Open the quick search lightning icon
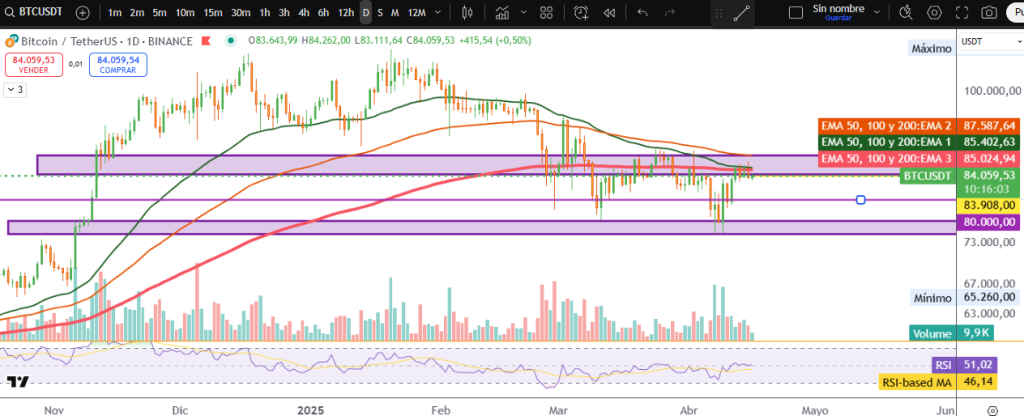The height and width of the screenshot is (416, 1024). (905, 12)
